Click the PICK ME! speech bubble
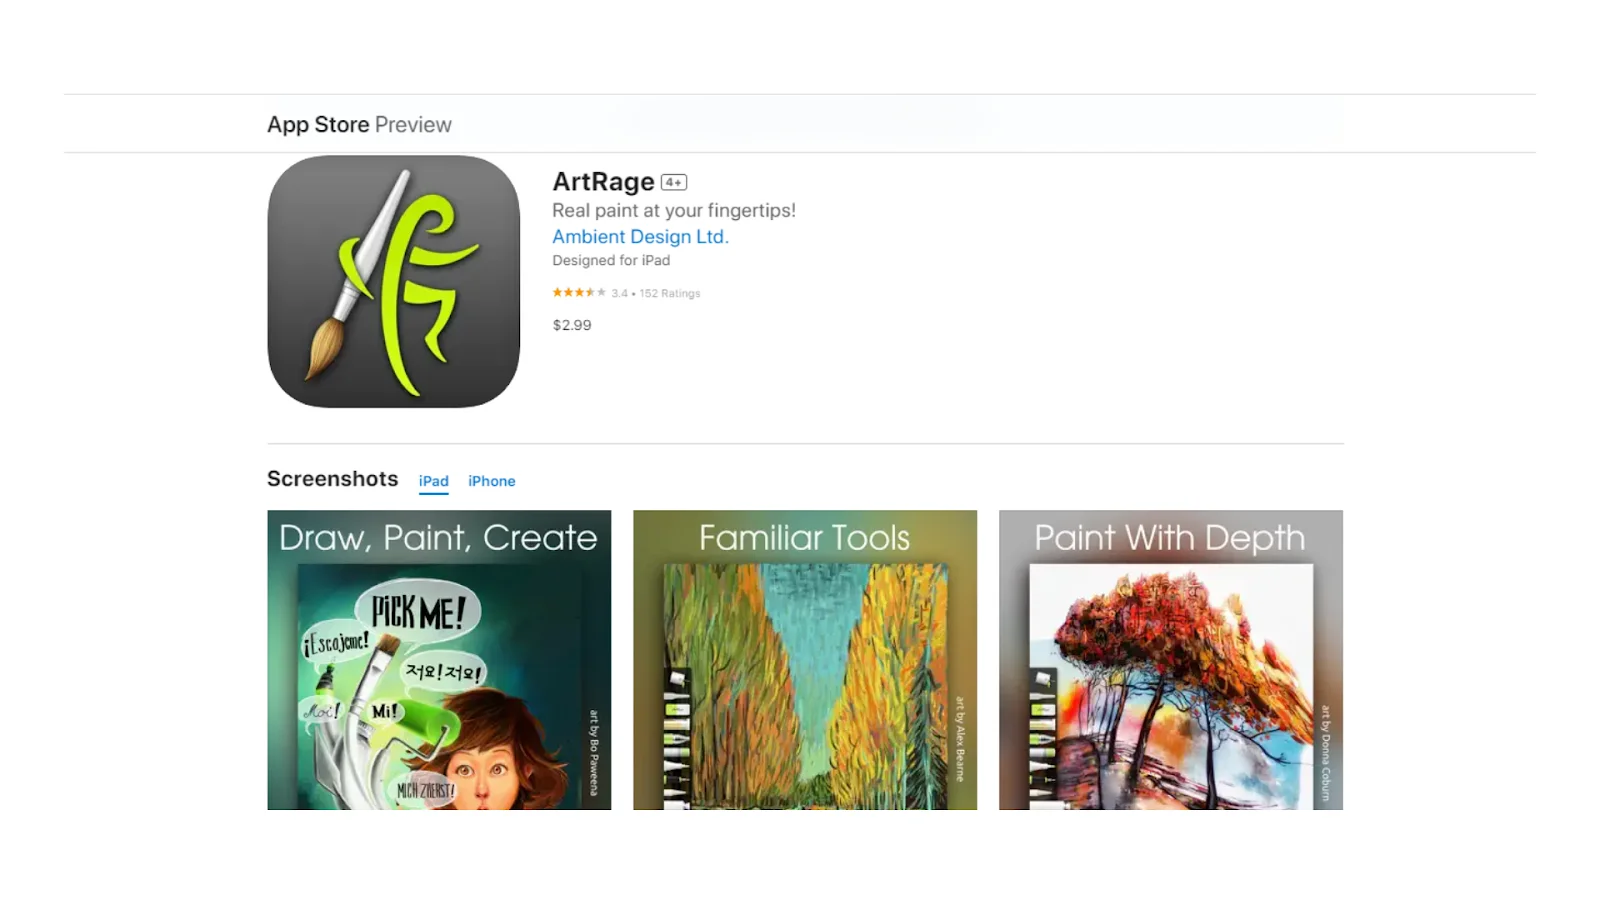This screenshot has width=1600, height=900. pyautogui.click(x=418, y=611)
